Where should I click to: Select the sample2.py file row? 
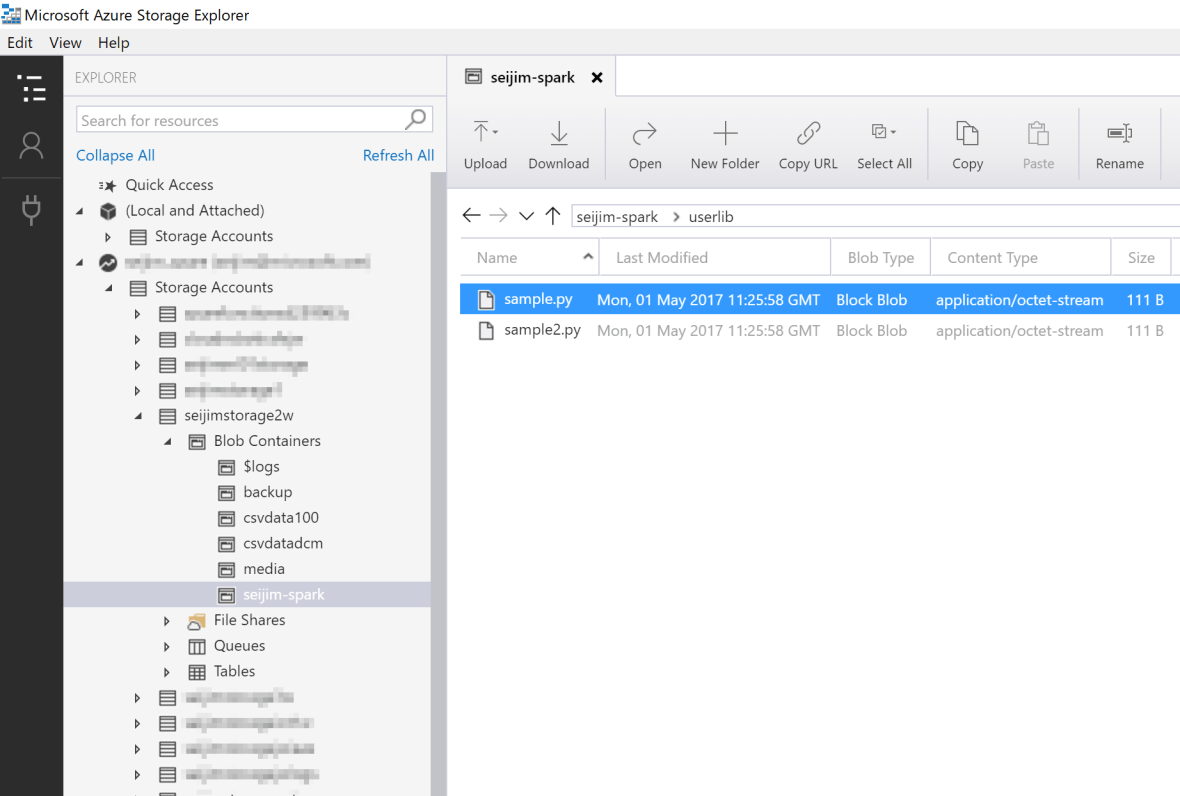542,331
